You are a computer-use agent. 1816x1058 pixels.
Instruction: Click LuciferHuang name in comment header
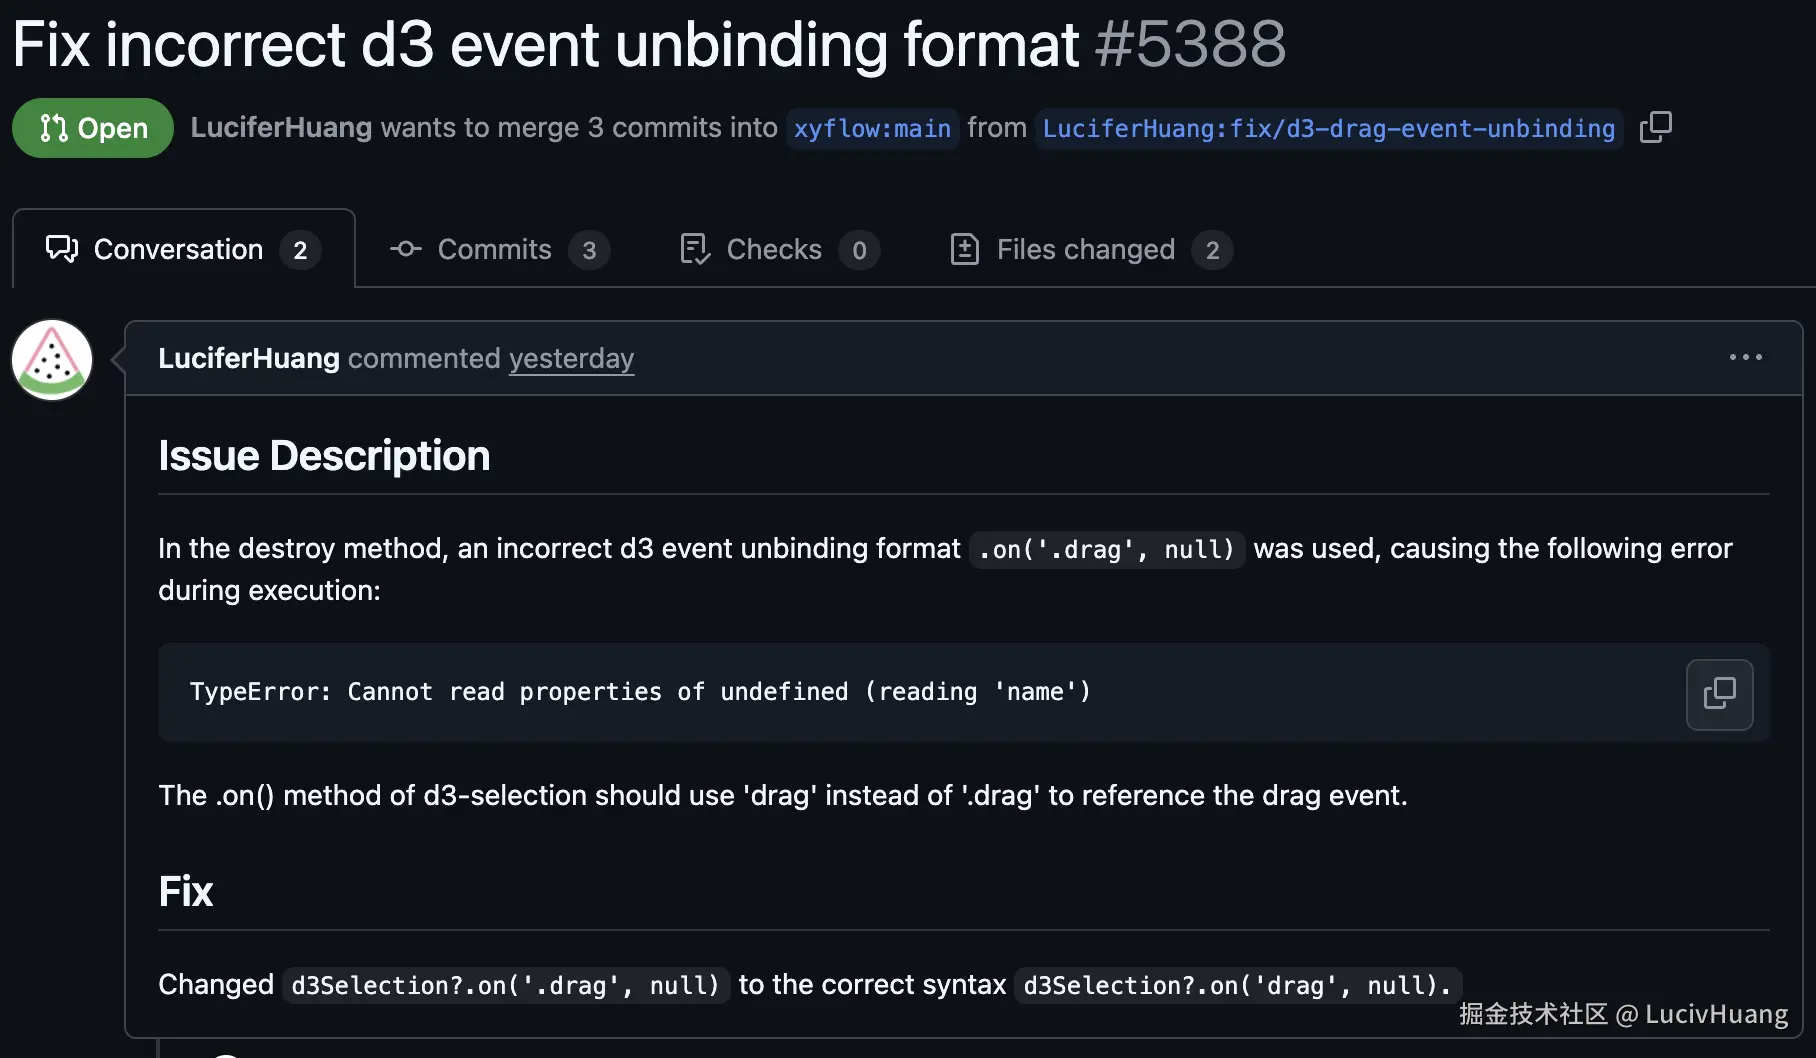(249, 358)
